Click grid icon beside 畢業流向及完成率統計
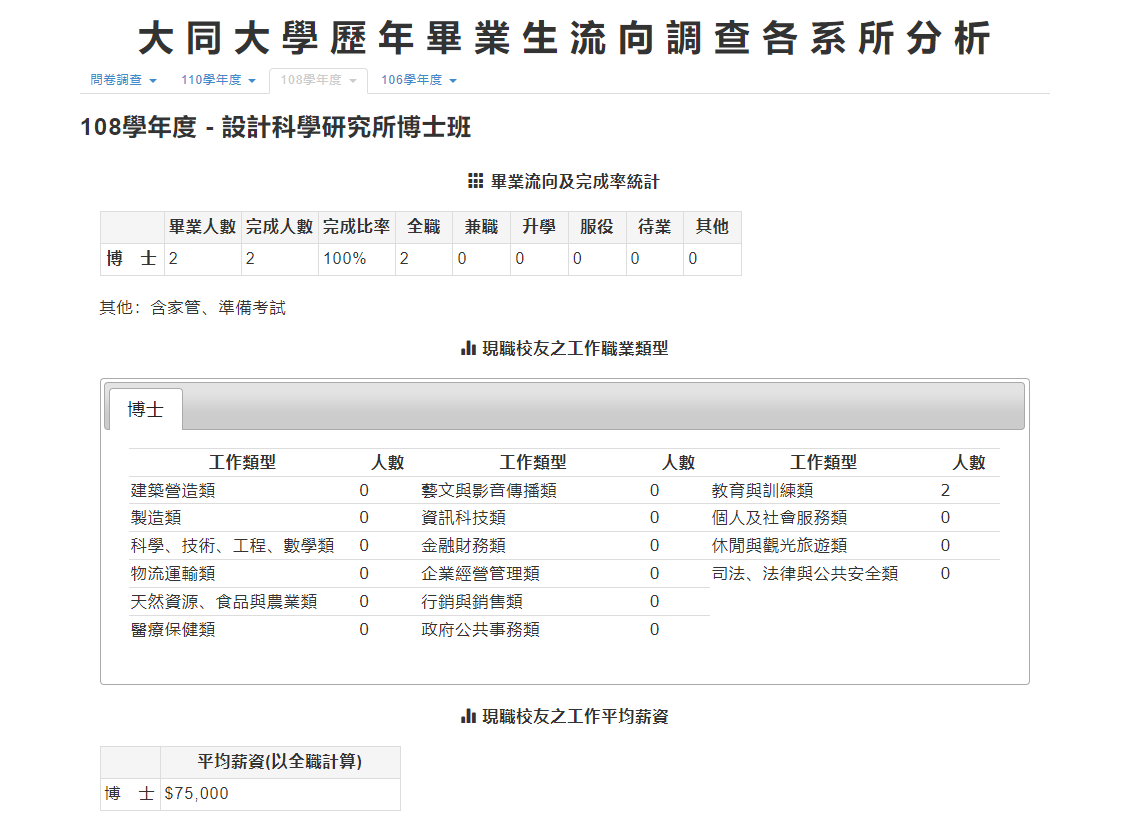The height and width of the screenshot is (836, 1140). [x=475, y=181]
